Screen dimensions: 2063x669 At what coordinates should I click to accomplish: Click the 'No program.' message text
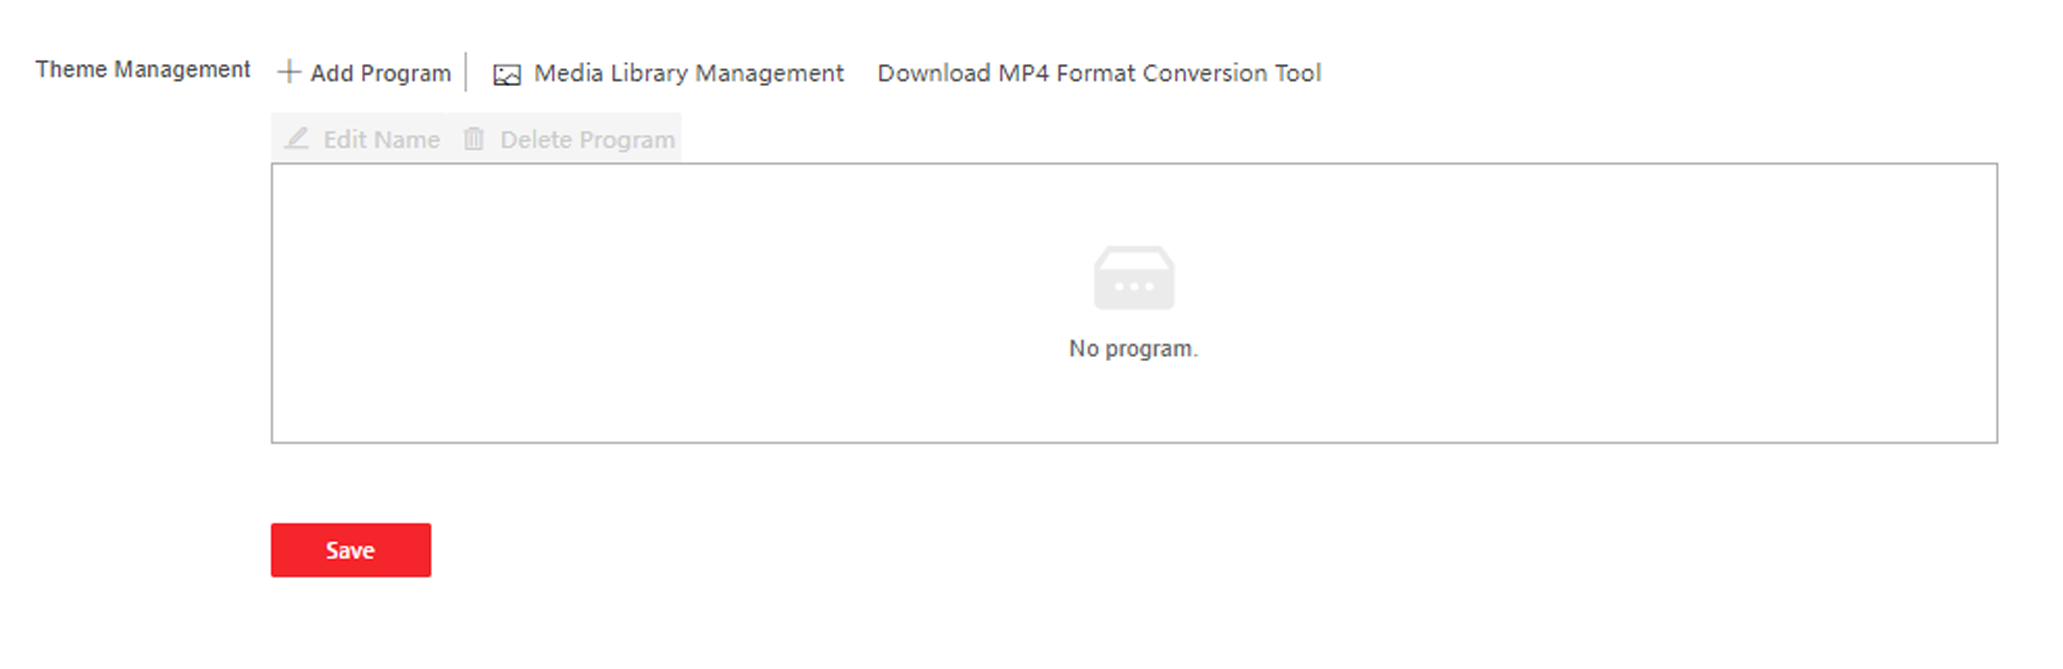(1133, 348)
